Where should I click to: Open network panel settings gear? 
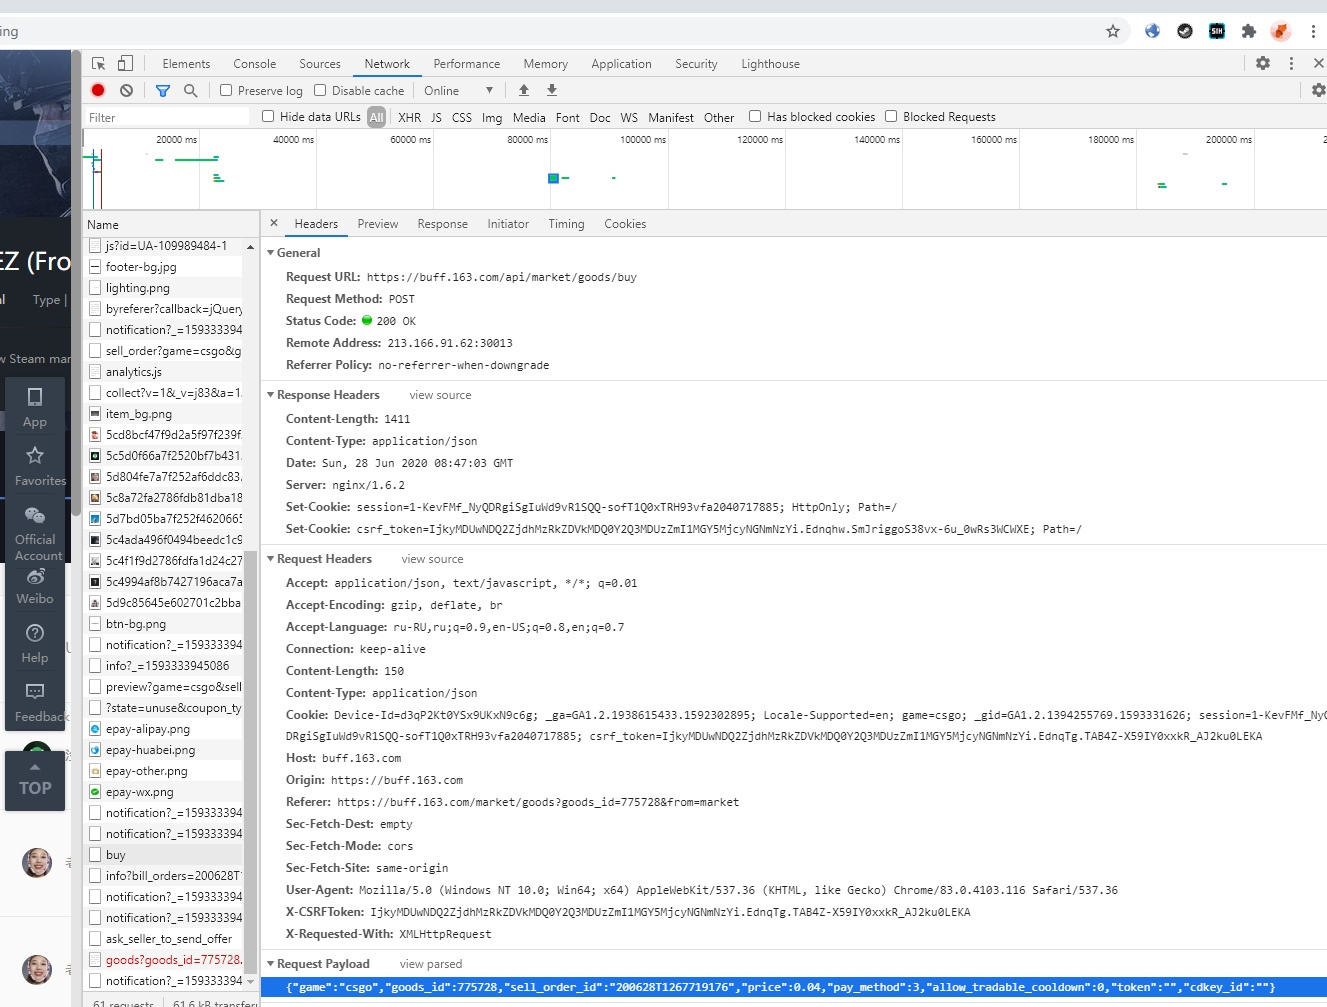coord(1319,90)
